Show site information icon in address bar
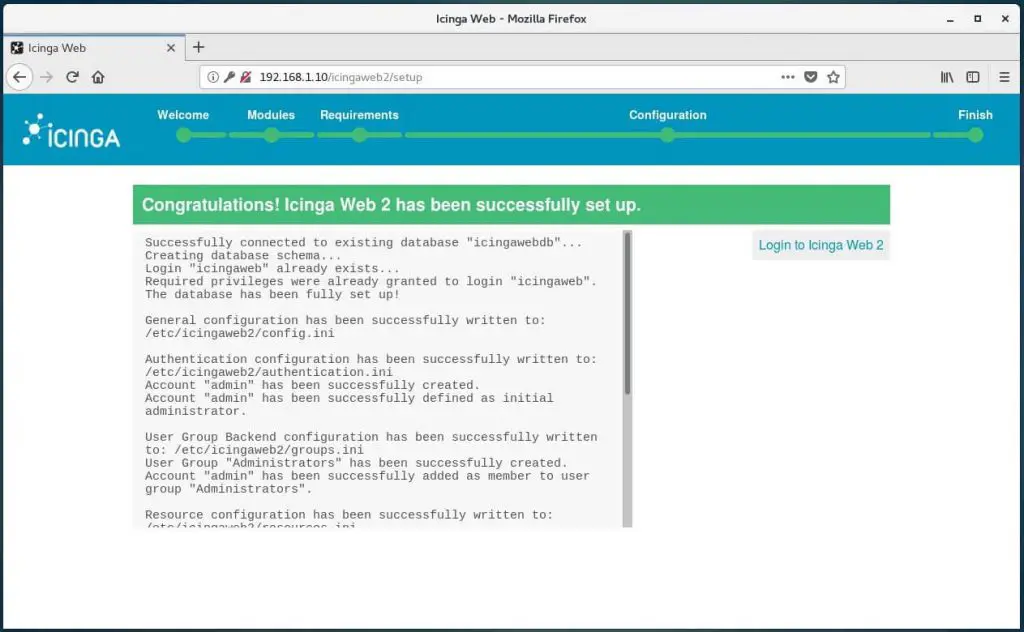Image resolution: width=1024 pixels, height=632 pixels. [213, 77]
